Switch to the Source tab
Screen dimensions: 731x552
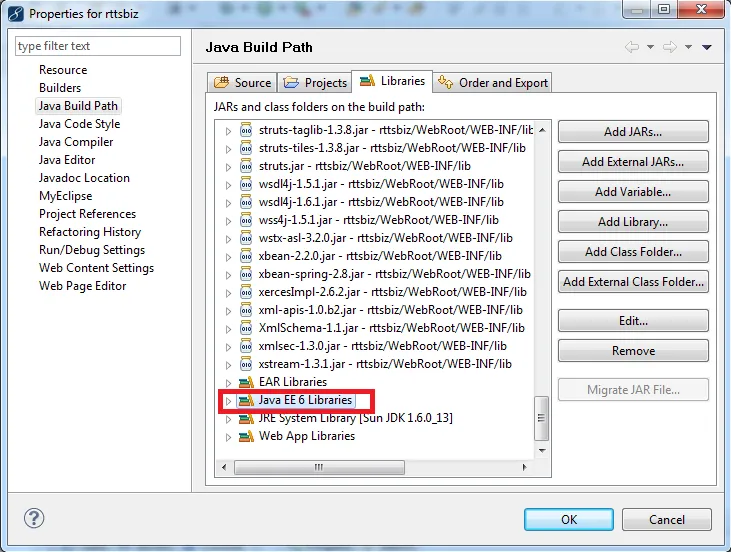tap(242, 83)
